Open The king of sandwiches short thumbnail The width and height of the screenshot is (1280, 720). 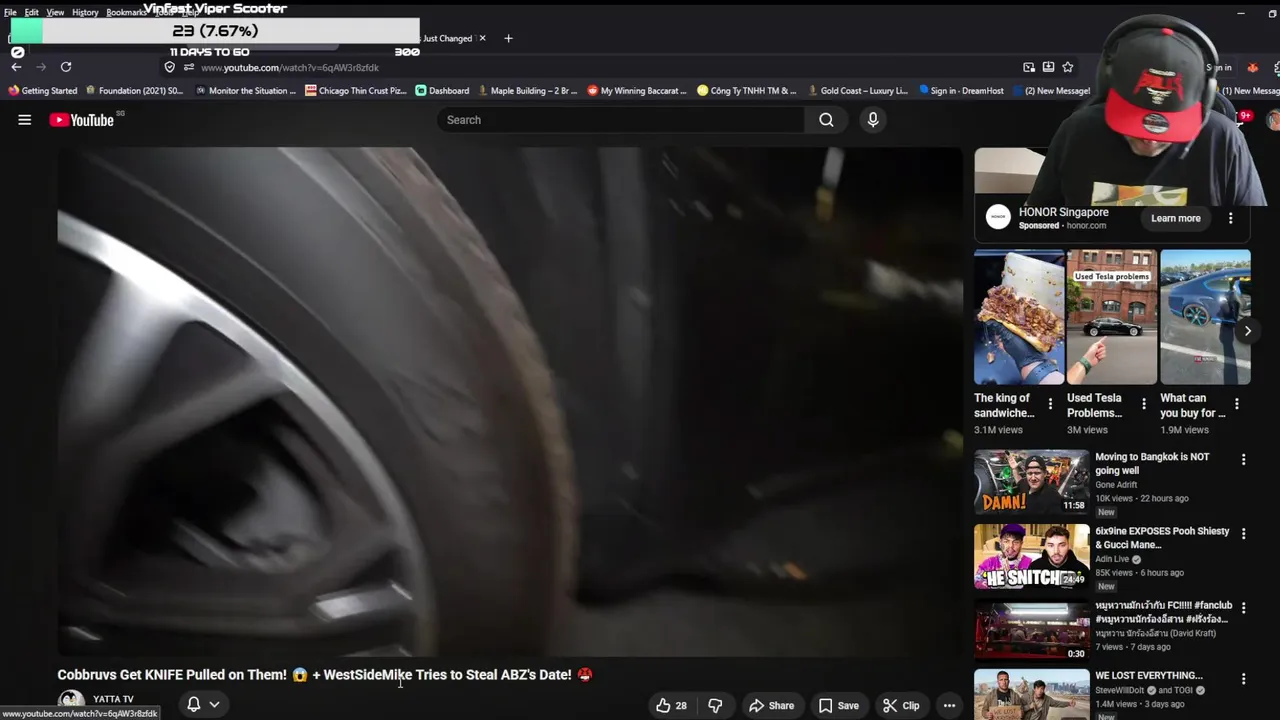(1019, 317)
